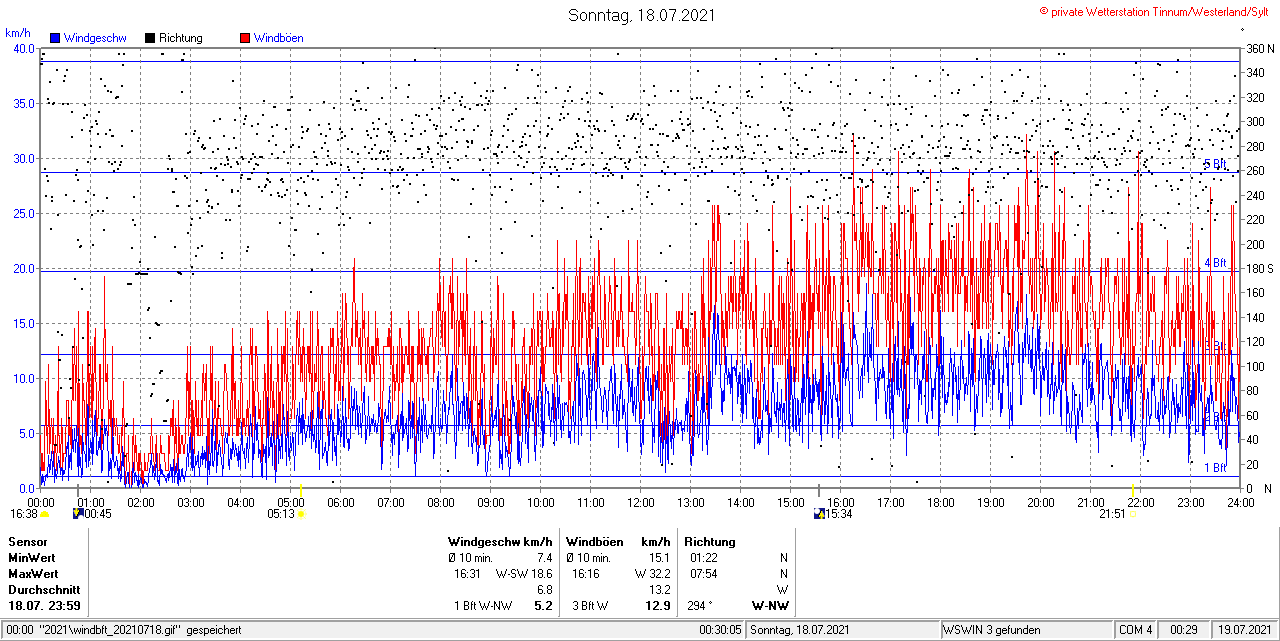This screenshot has width=1280, height=641.
Task: Click the max gust value 32.2
Action: click(x=659, y=574)
